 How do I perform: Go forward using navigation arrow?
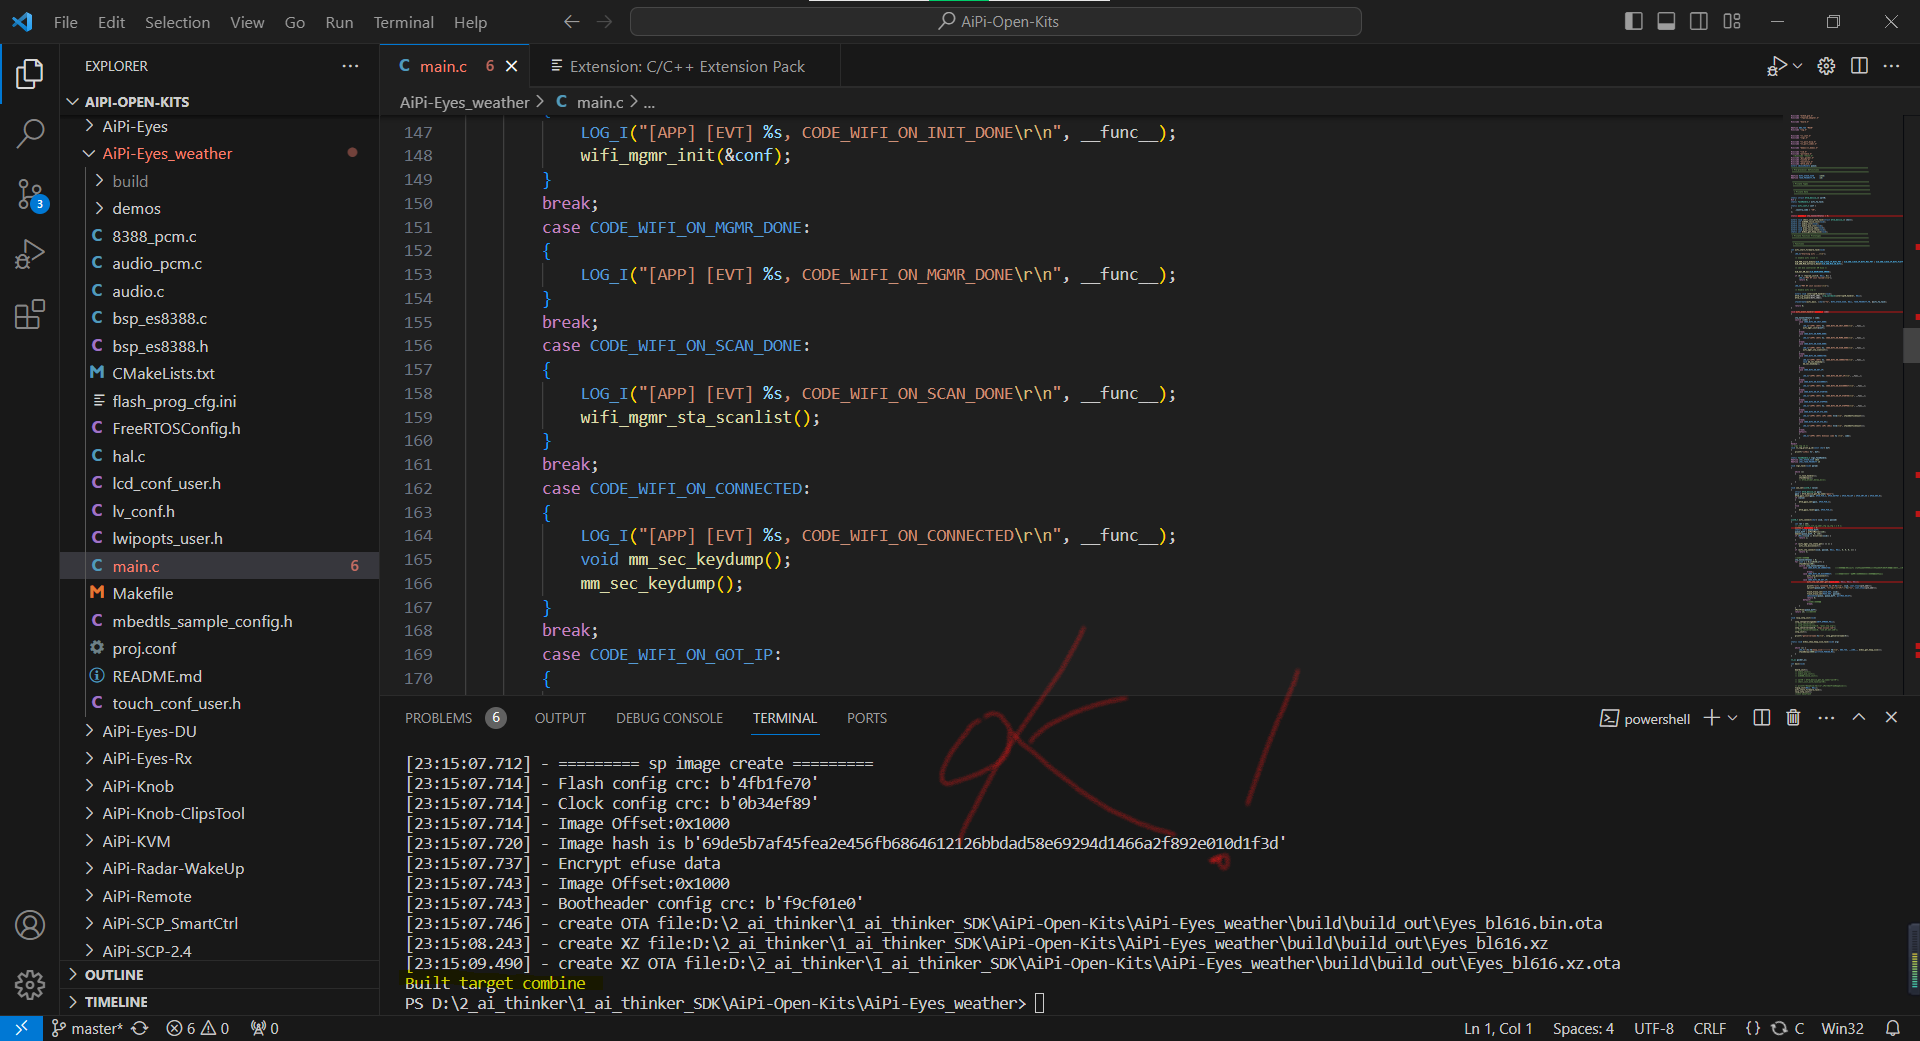(604, 21)
